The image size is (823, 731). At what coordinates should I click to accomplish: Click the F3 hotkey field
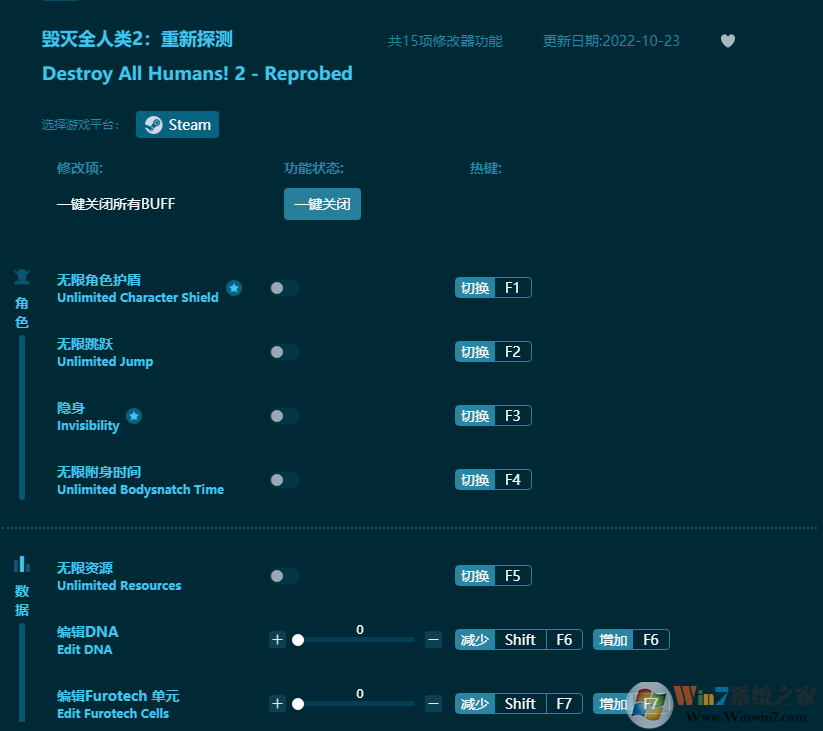tap(513, 416)
